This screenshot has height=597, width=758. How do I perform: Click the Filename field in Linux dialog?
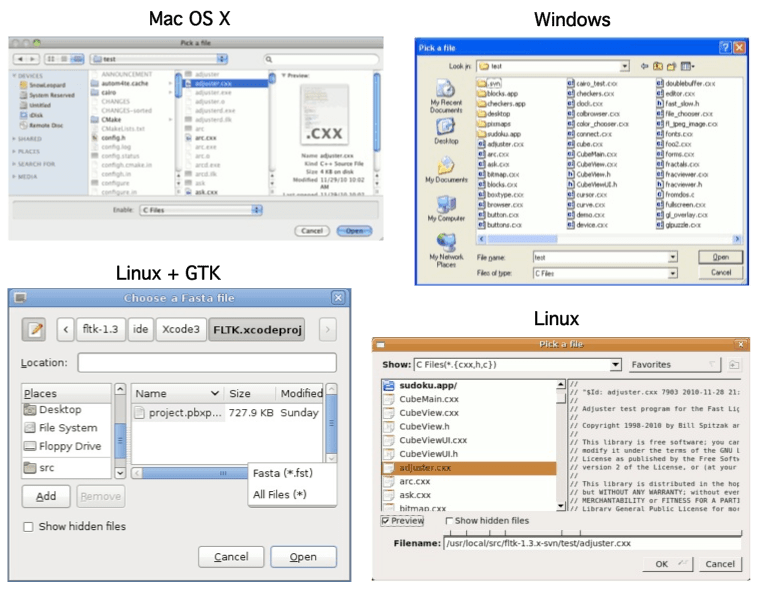click(592, 543)
